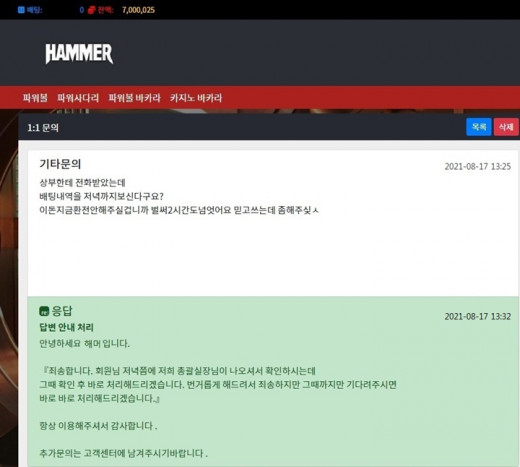Click the reply line 추가문의는 고객센터에 남겨주시기바랍니다

[x=123, y=453]
